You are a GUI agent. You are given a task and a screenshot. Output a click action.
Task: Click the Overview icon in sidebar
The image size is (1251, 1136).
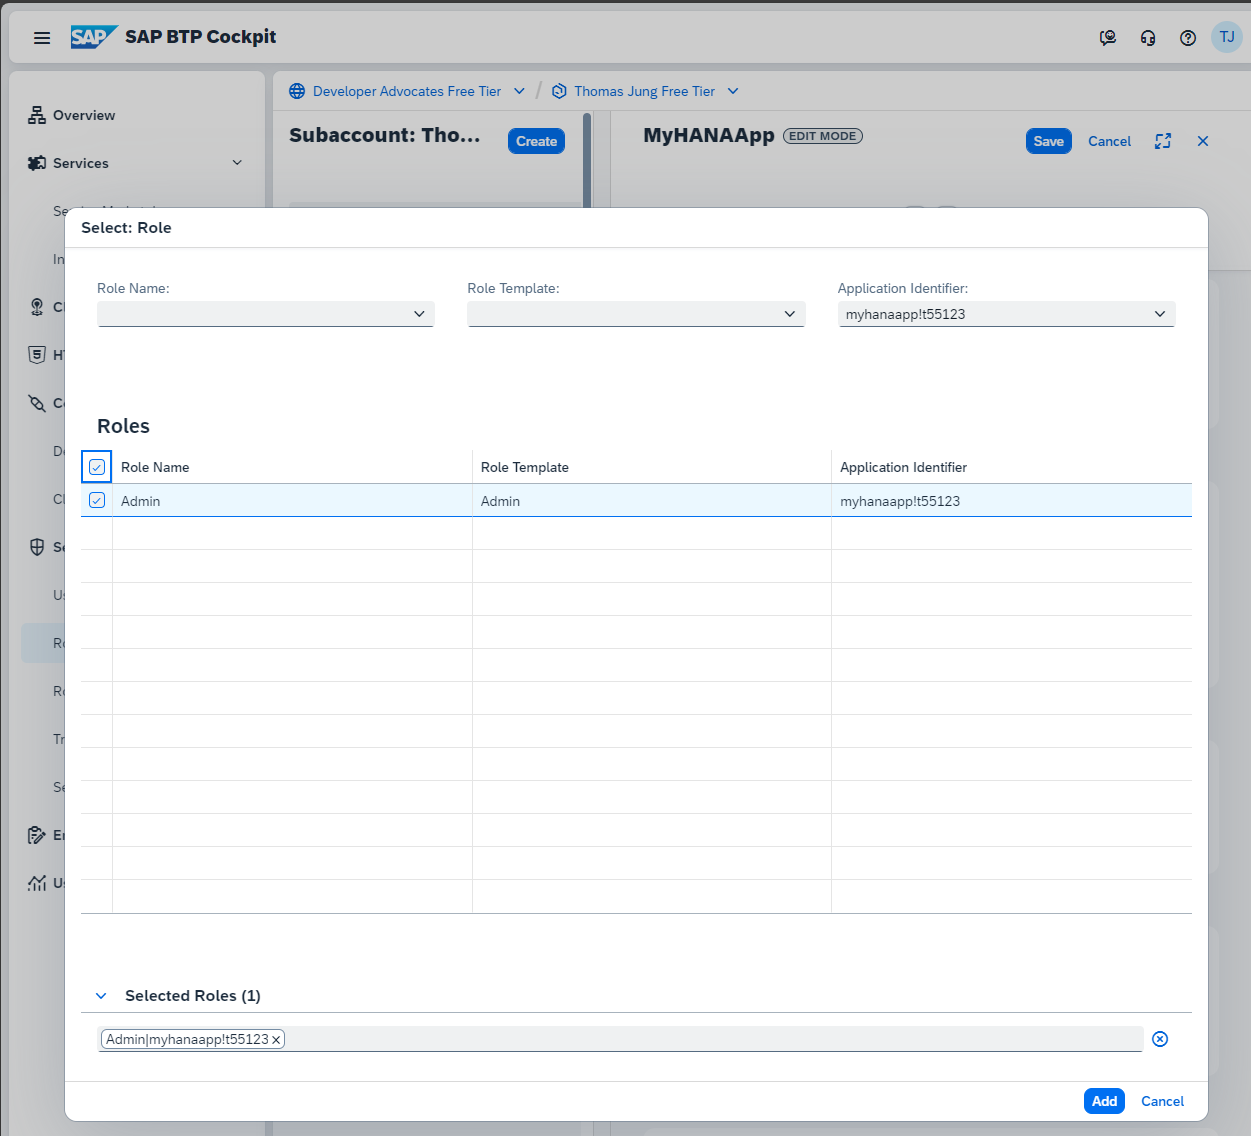click(x=37, y=115)
